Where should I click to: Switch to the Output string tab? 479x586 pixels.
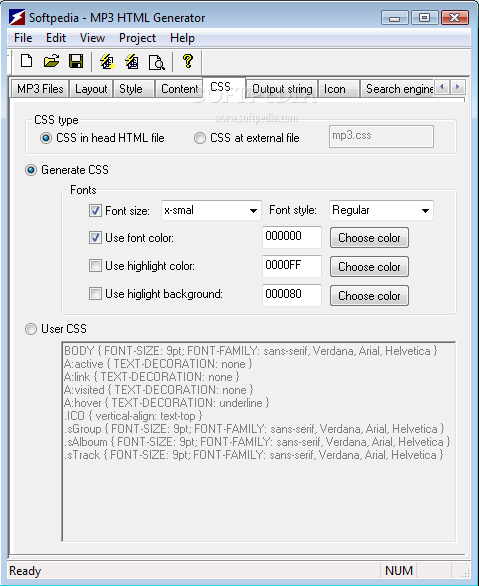point(282,89)
